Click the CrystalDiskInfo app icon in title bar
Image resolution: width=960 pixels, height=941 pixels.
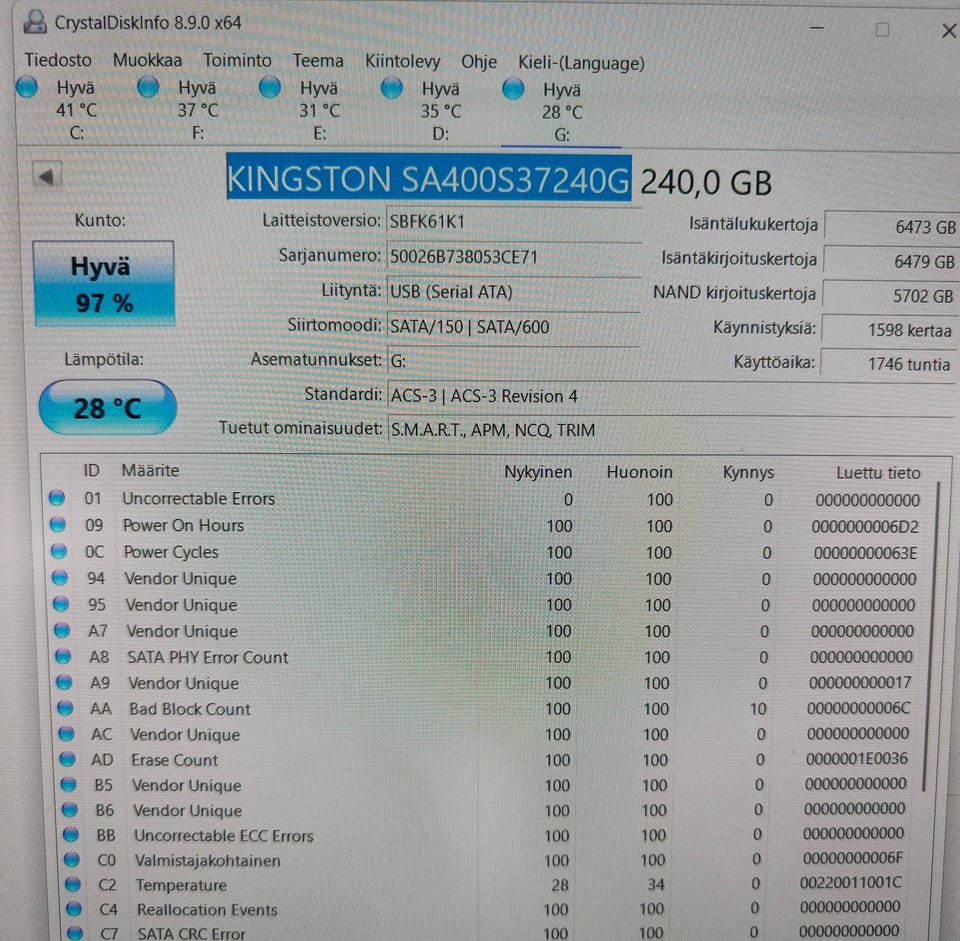pyautogui.click(x=35, y=22)
